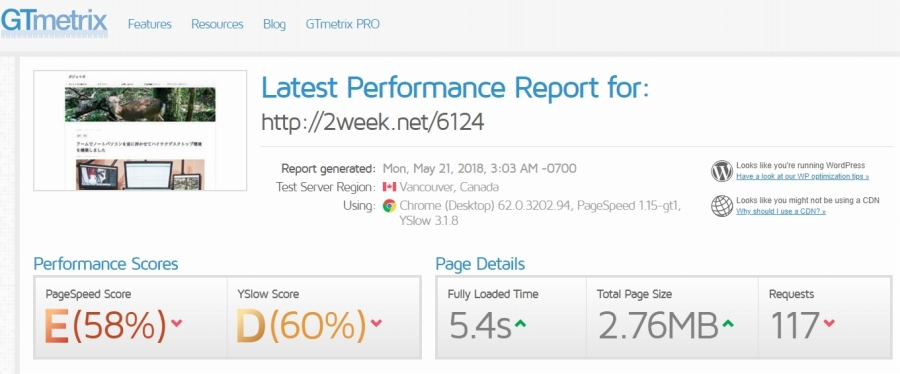Click the PageSpeed Score E(58%) grade

click(105, 325)
